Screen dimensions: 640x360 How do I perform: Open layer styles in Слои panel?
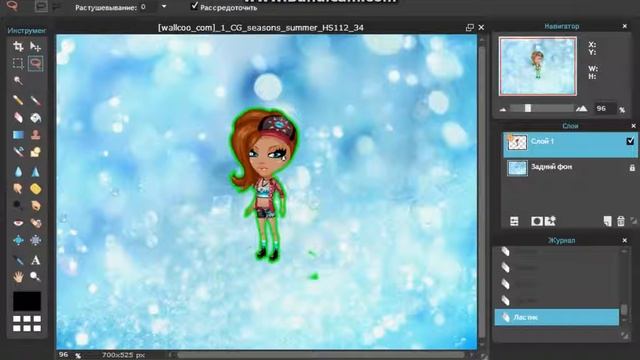click(x=550, y=221)
